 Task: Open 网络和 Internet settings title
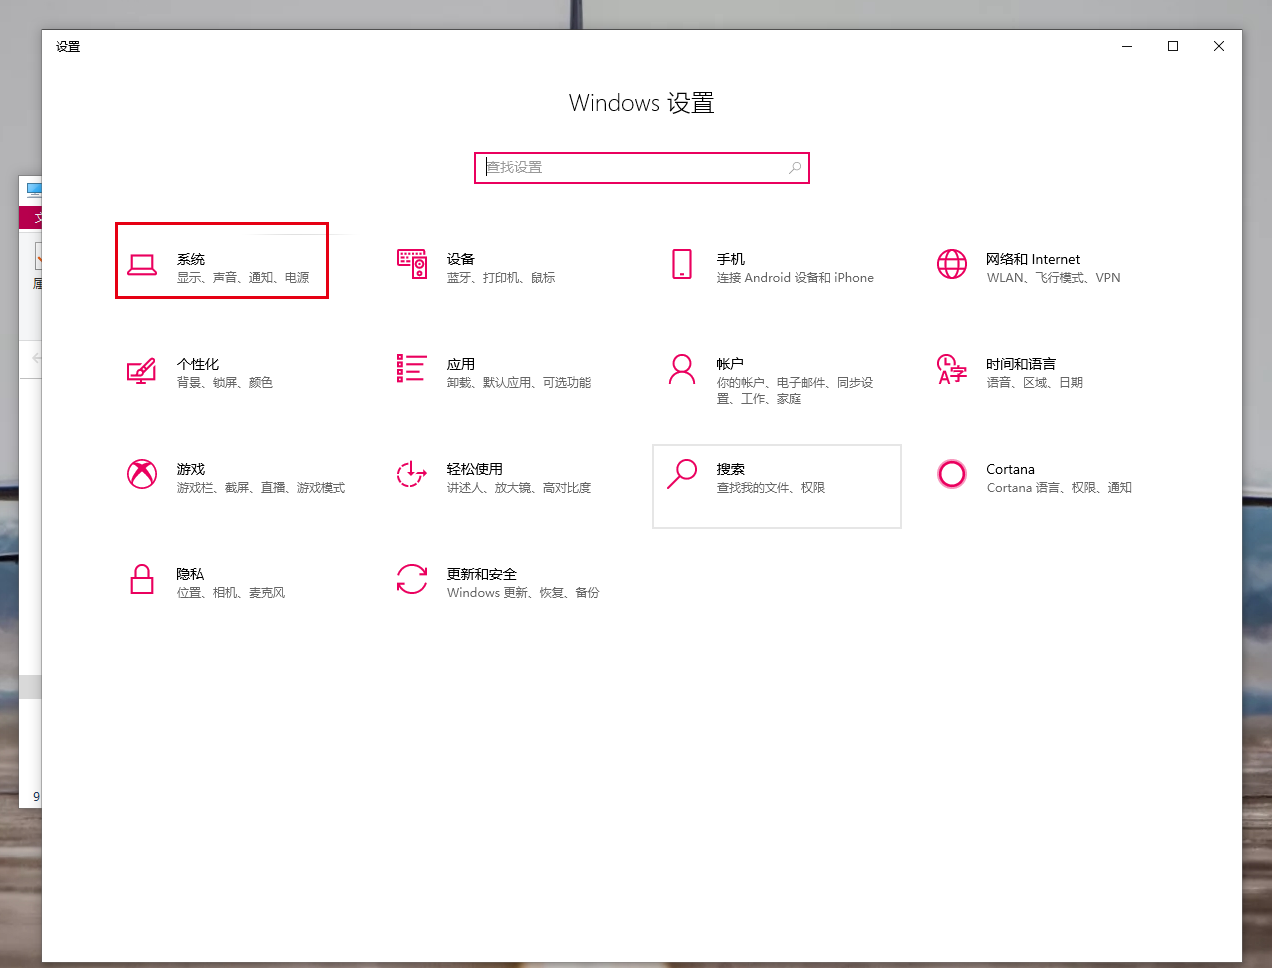pyautogui.click(x=1033, y=259)
